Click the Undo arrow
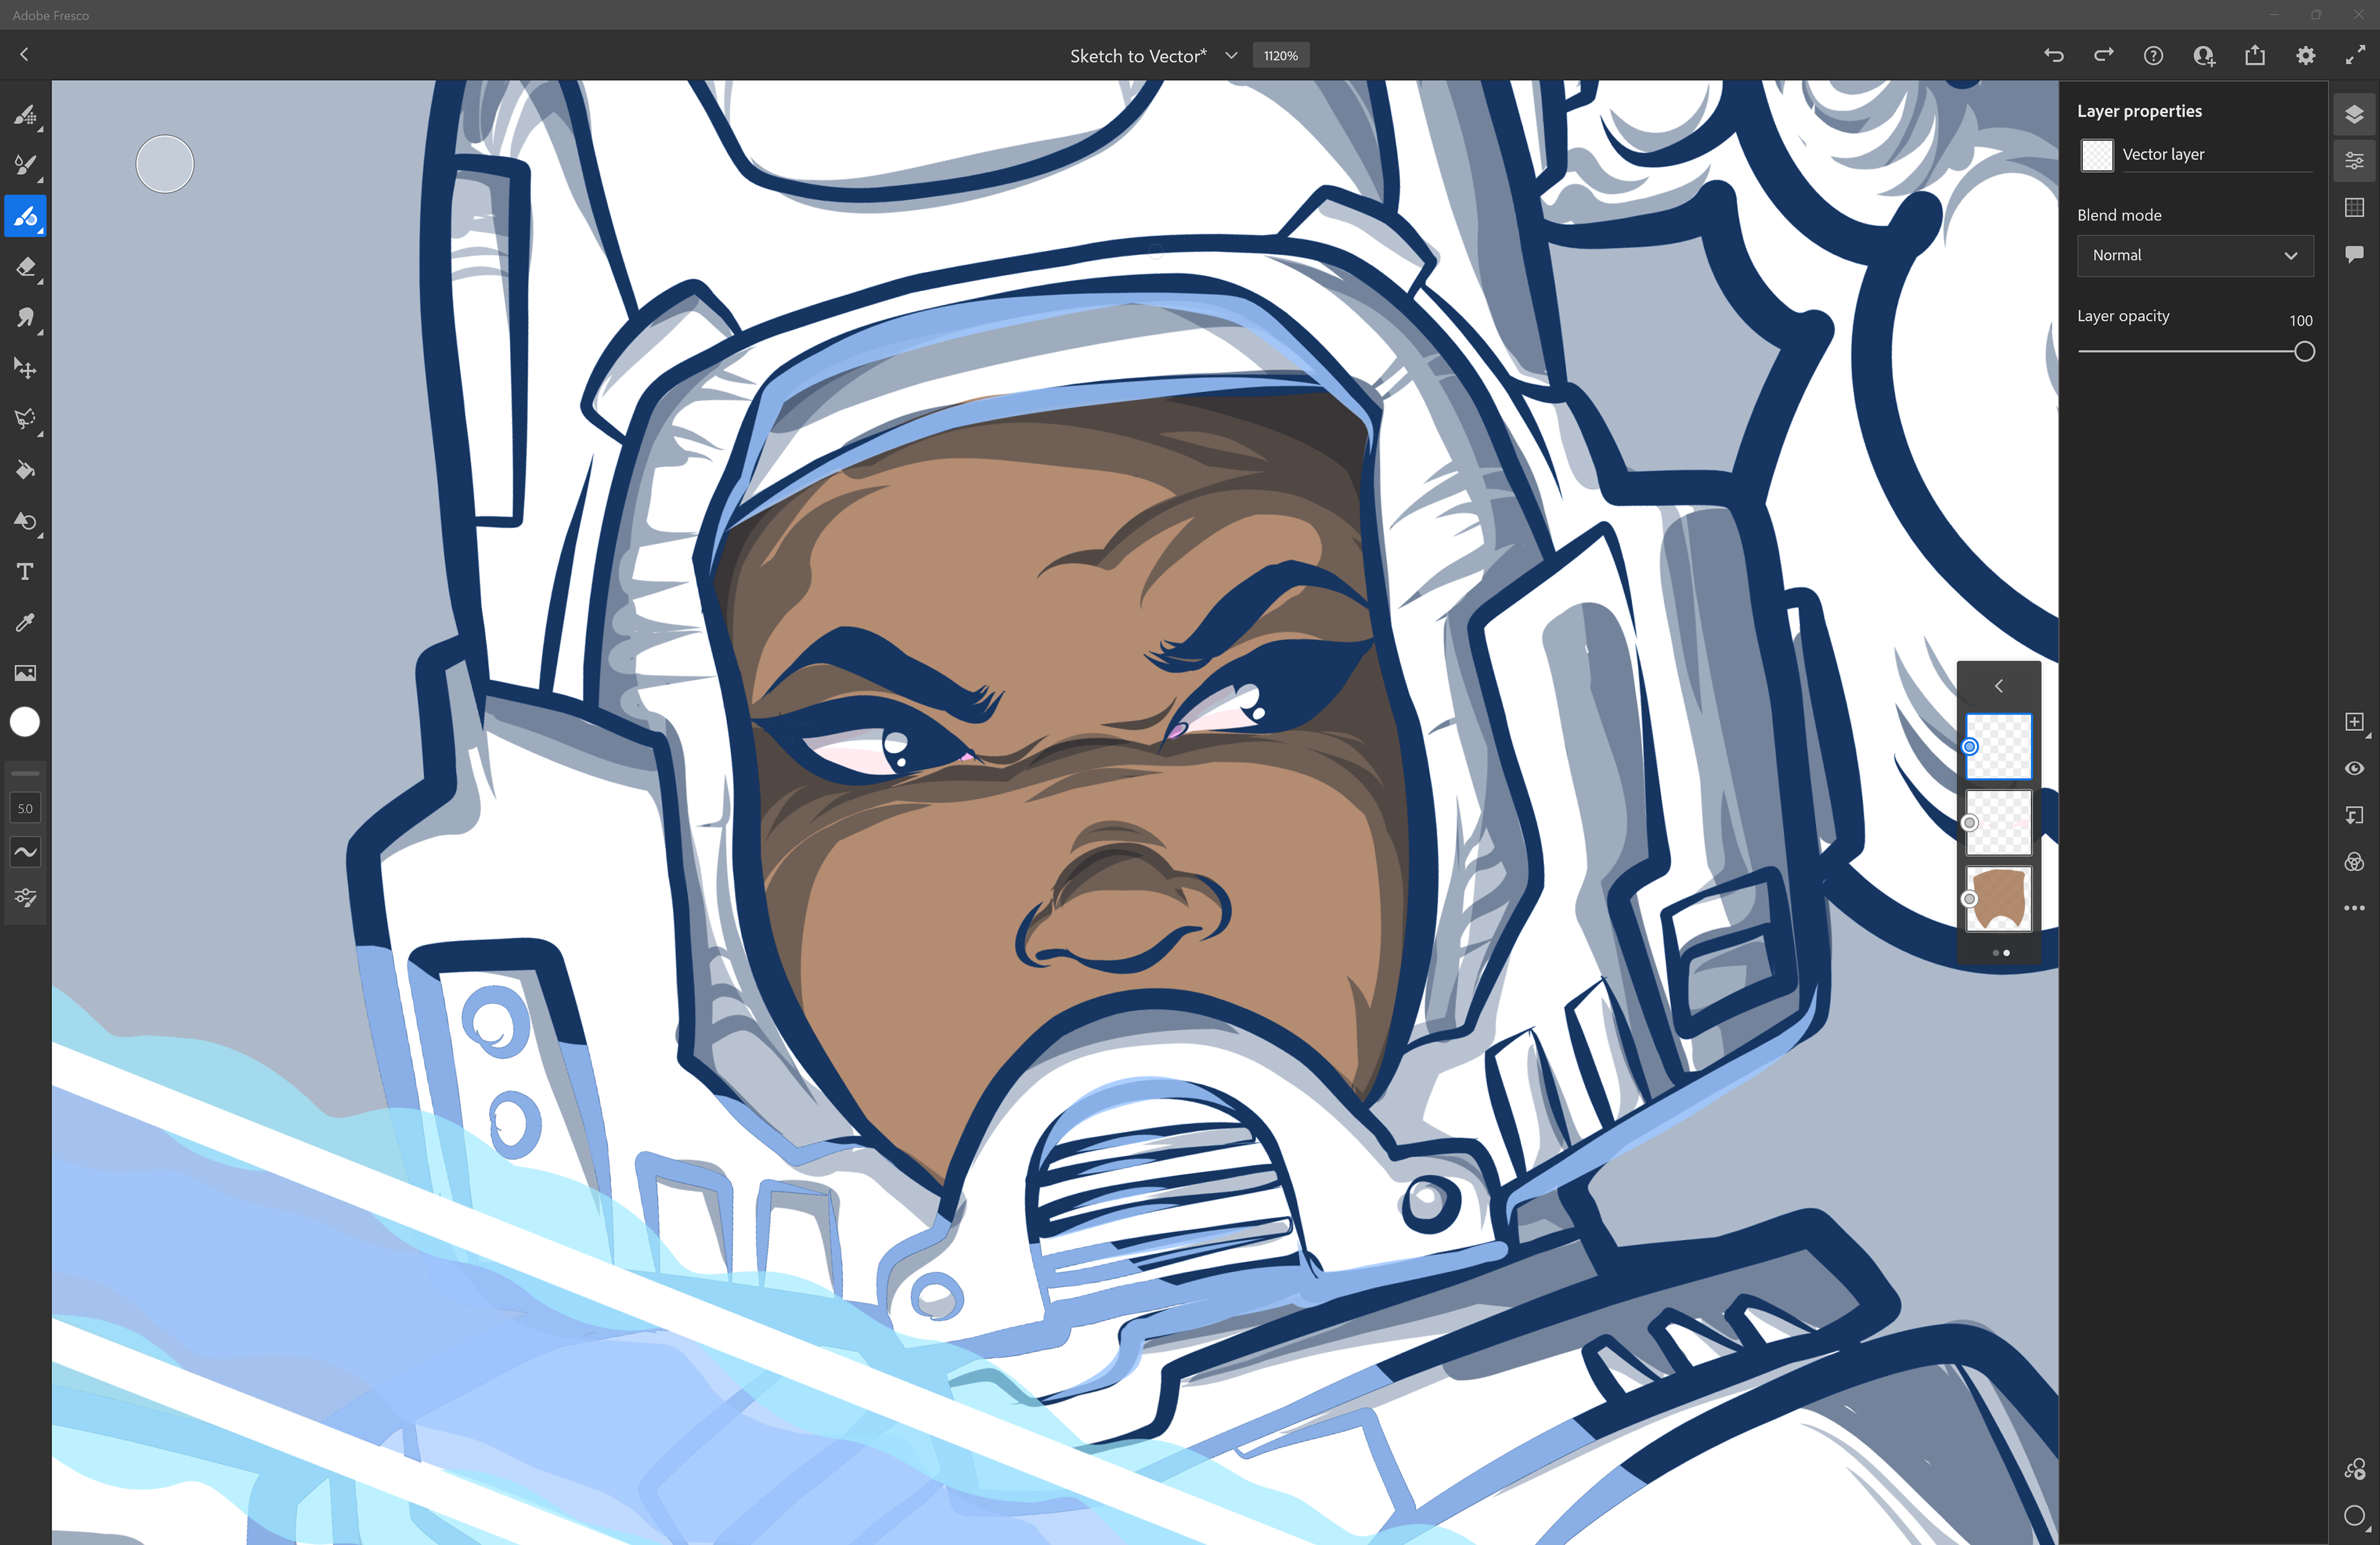This screenshot has width=2380, height=1545. click(2053, 56)
